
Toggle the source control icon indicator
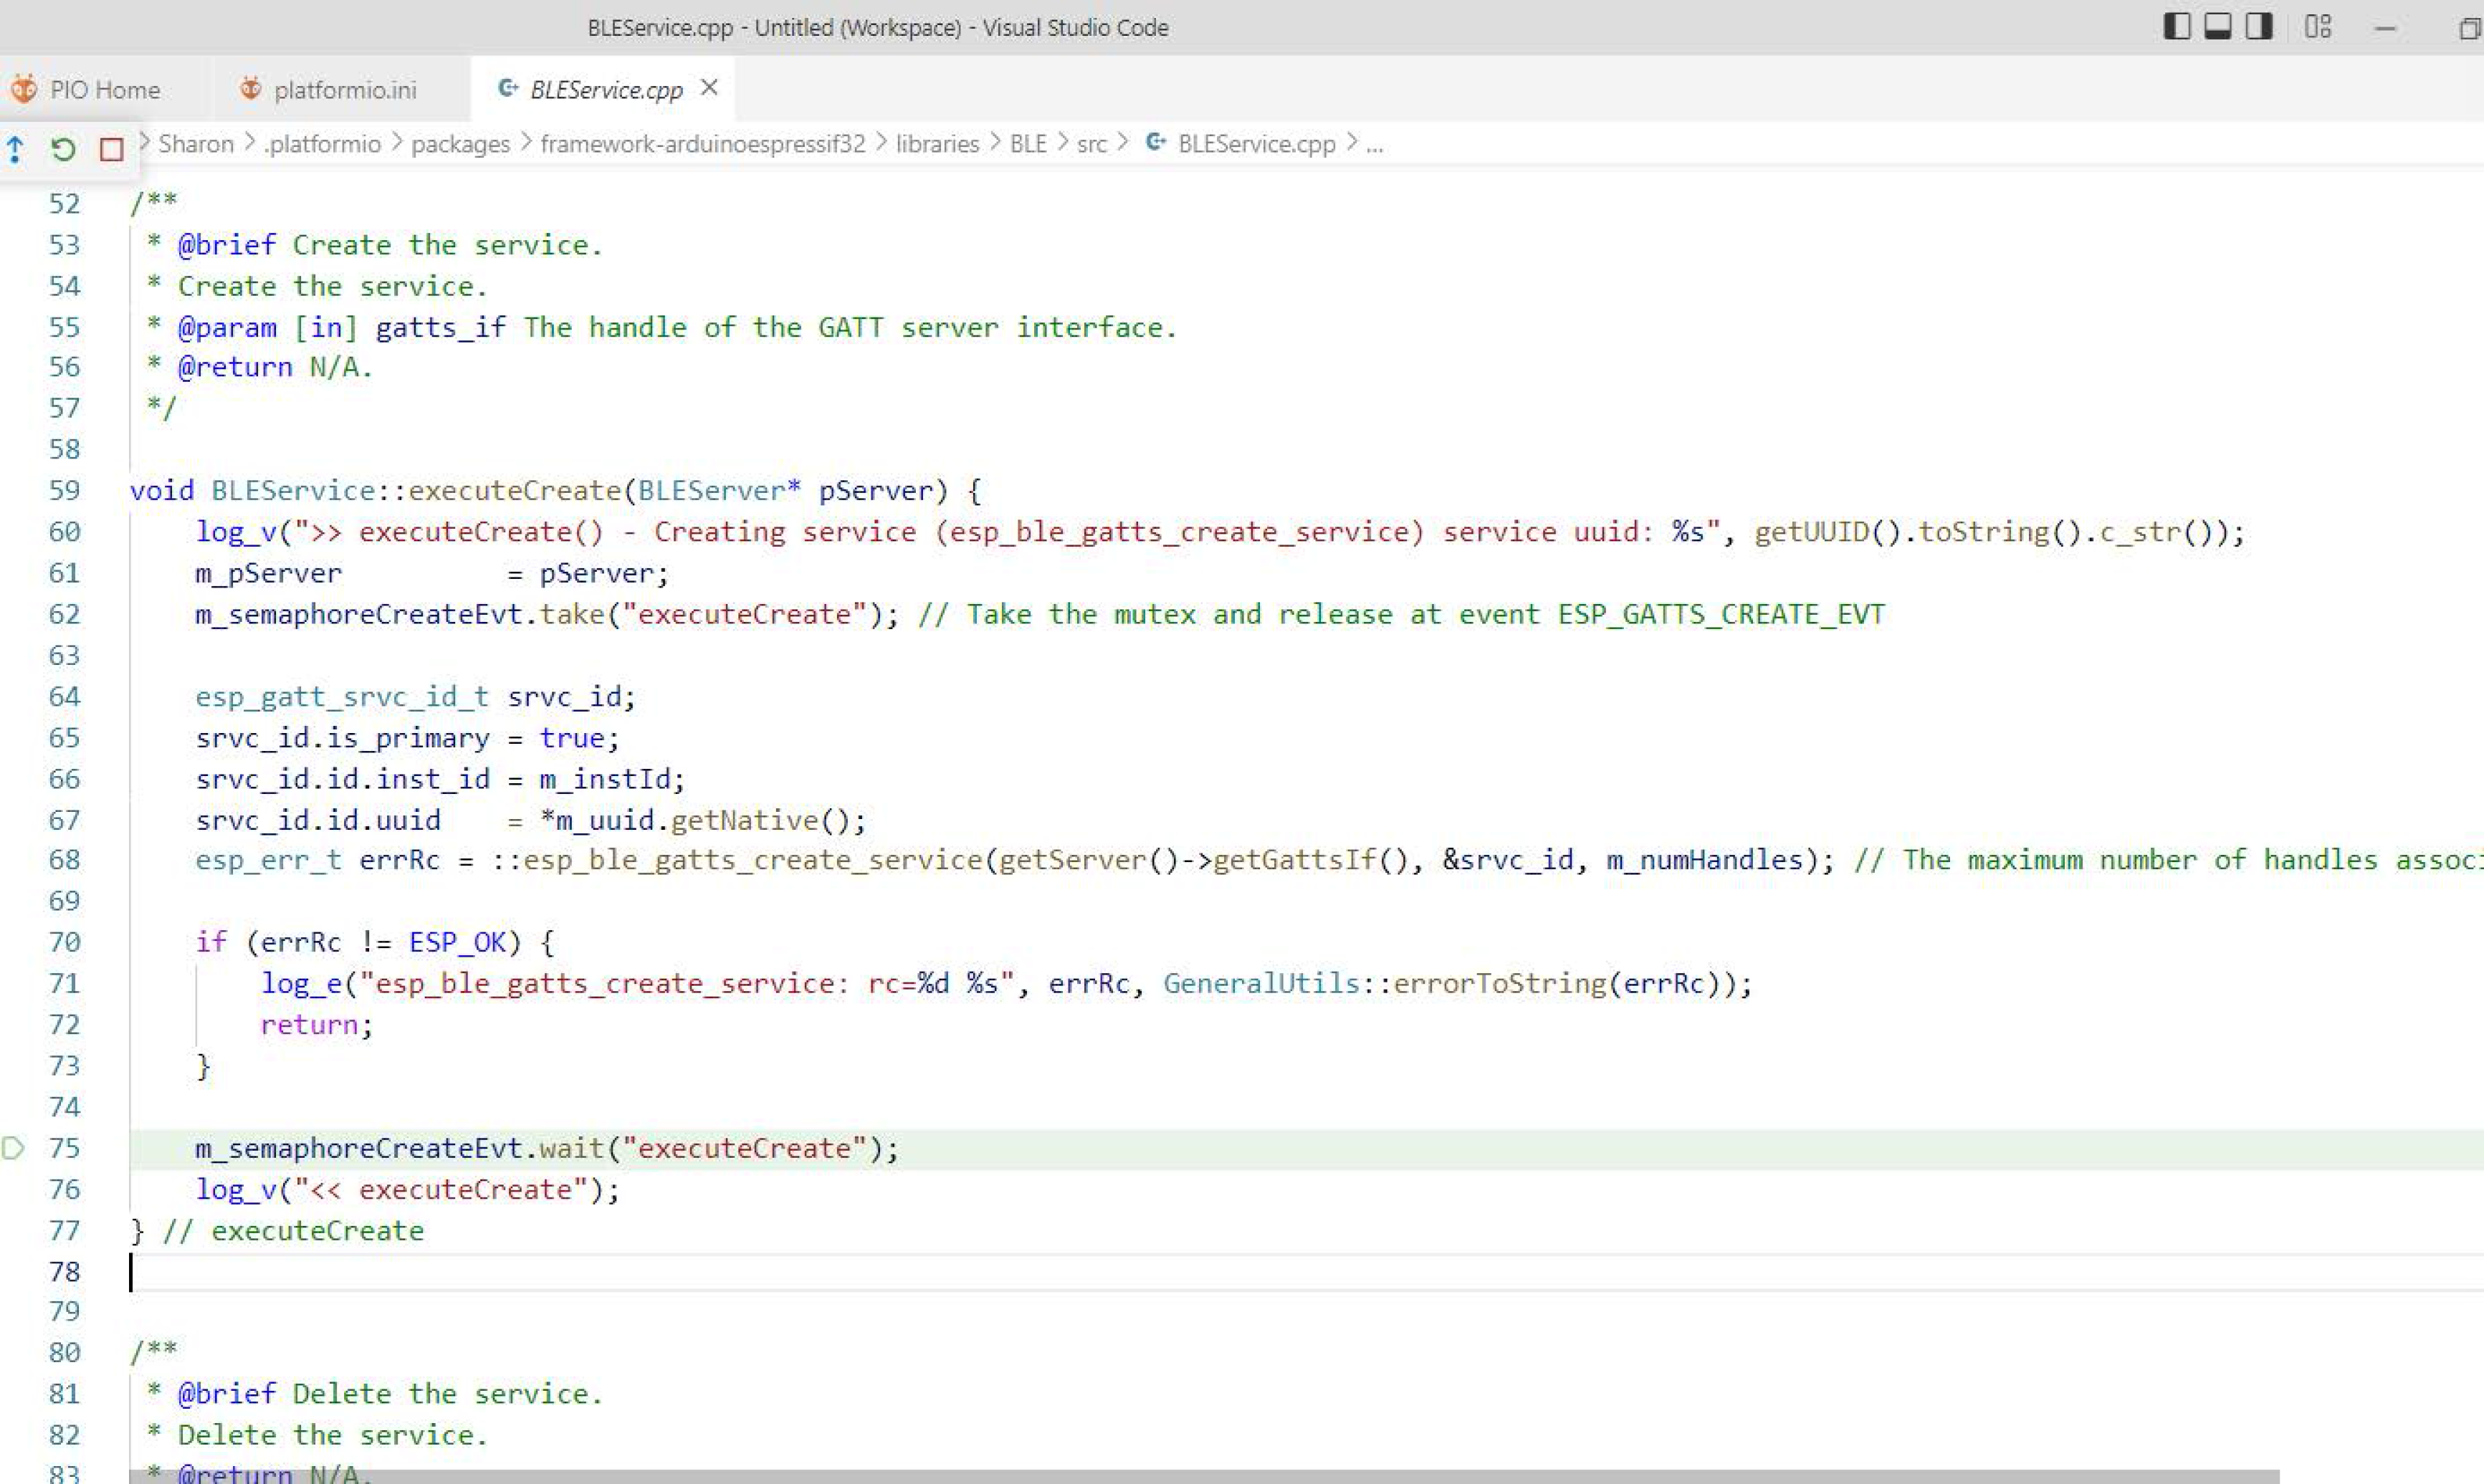click(14, 147)
